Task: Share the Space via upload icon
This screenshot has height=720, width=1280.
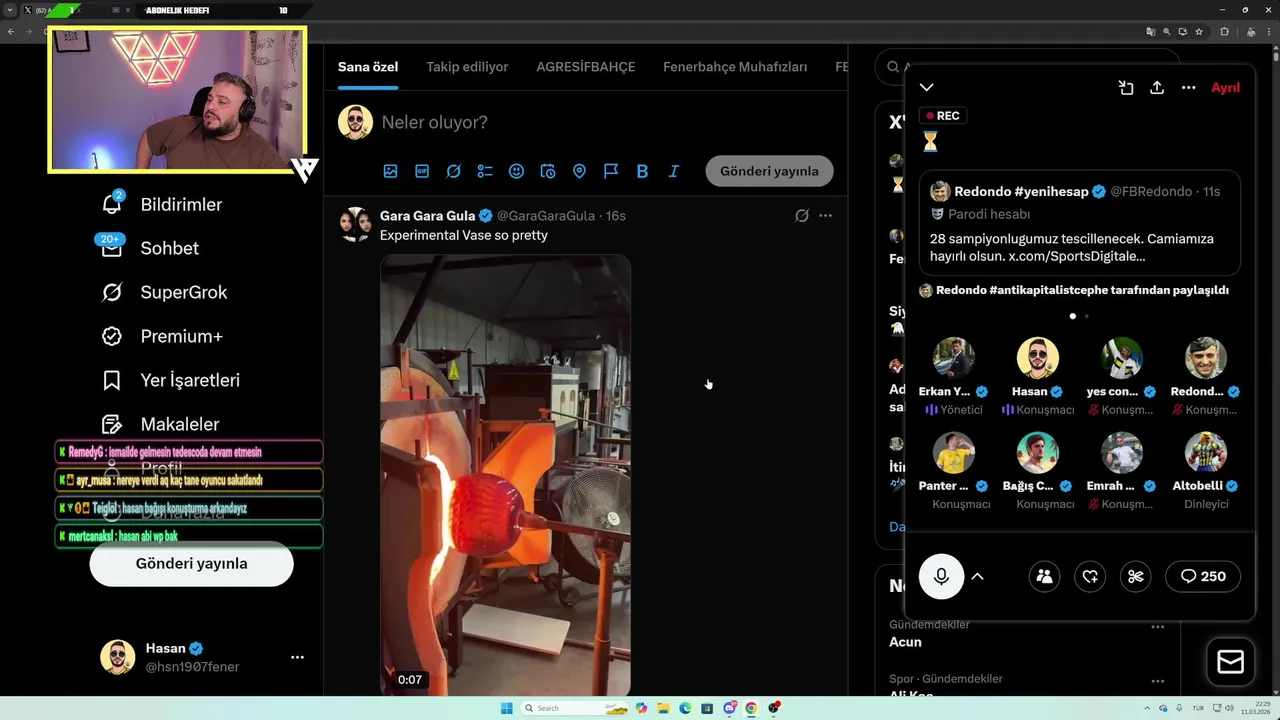Action: click(x=1157, y=87)
